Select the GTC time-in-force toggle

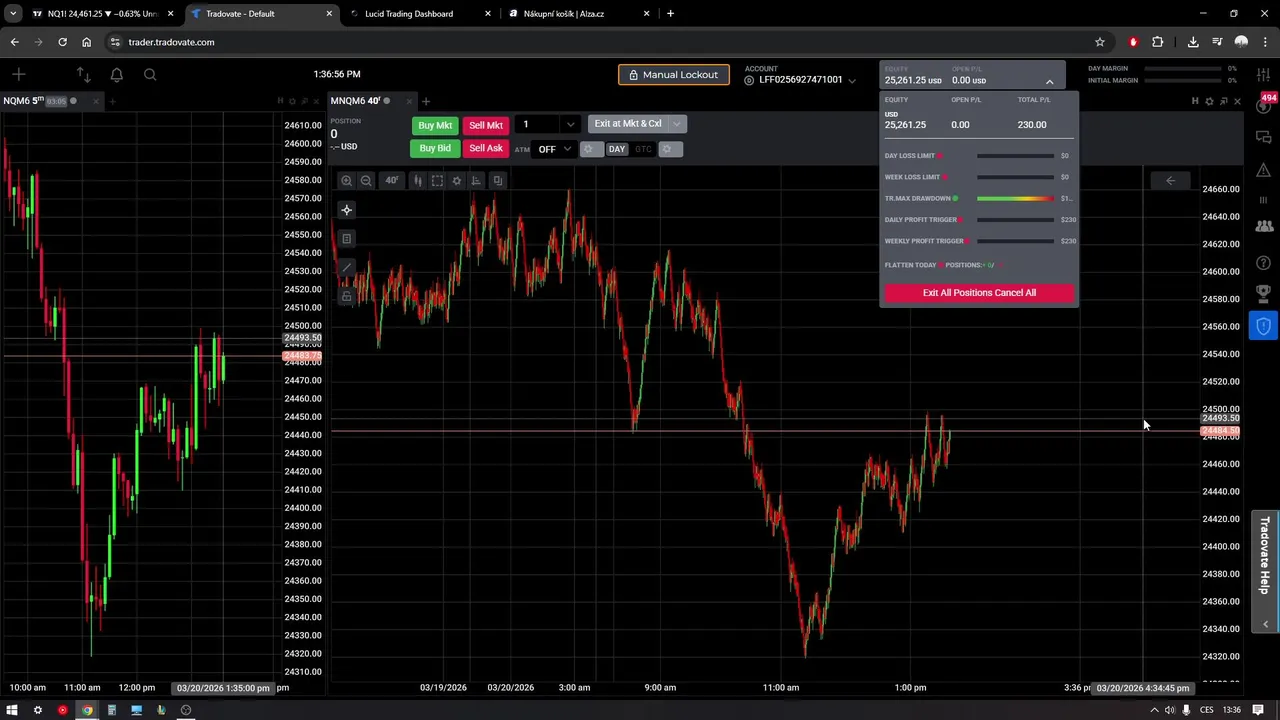pos(643,149)
